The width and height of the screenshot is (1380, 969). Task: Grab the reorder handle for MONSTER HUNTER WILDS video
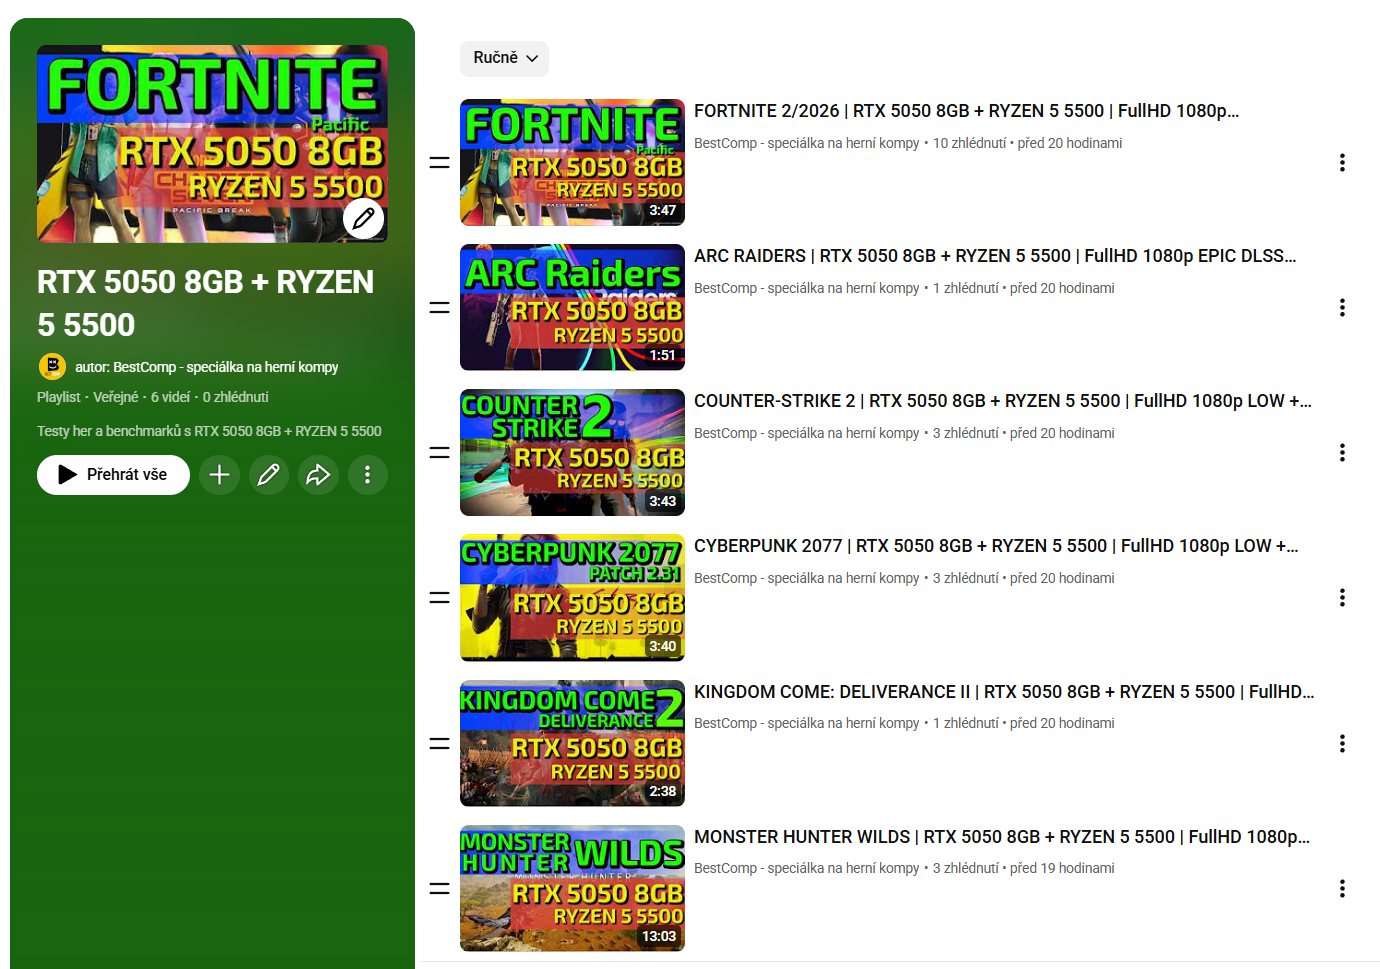439,888
